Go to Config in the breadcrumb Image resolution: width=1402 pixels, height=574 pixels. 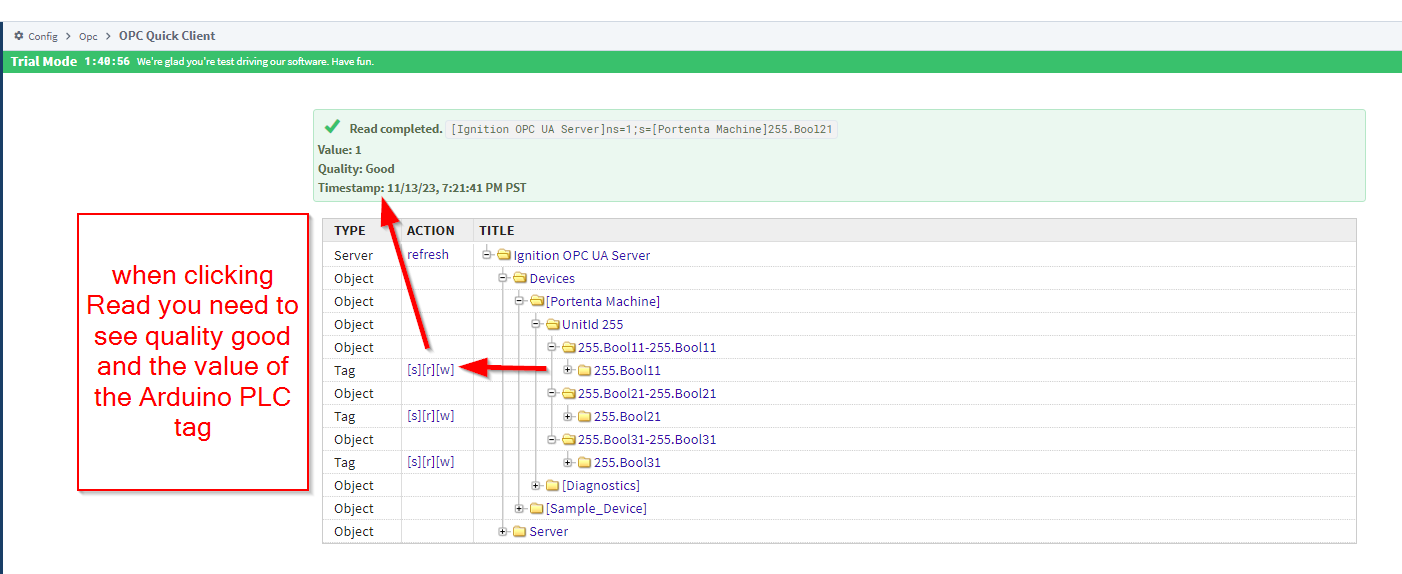(x=43, y=36)
